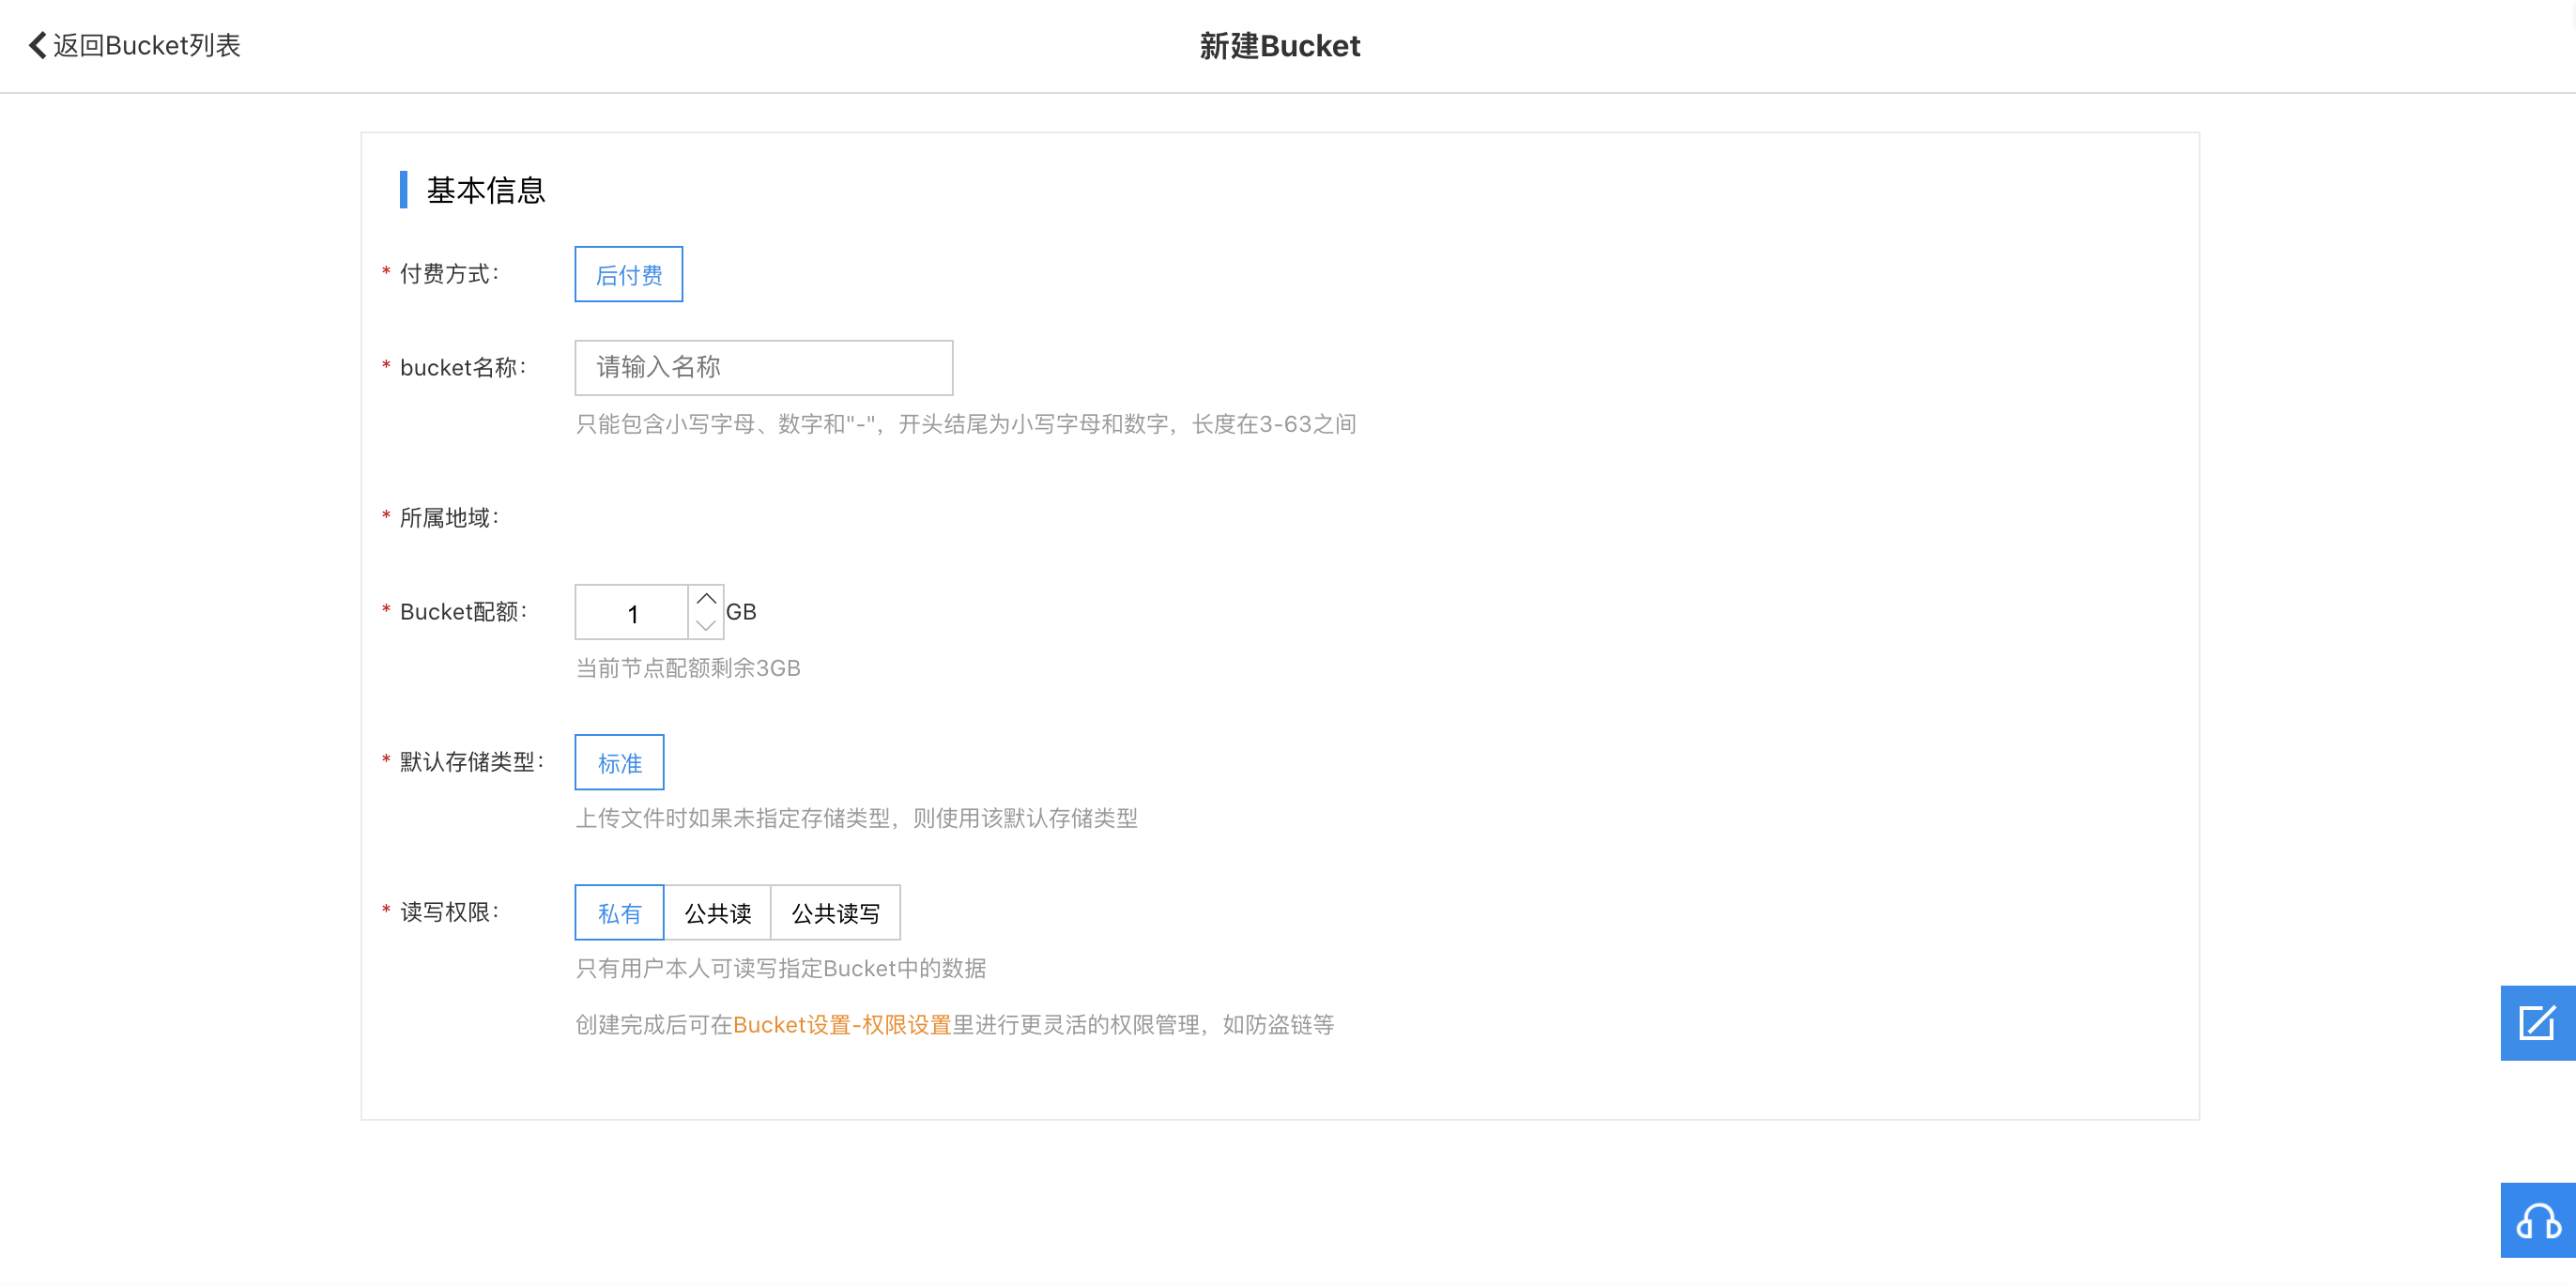Image resolution: width=2576 pixels, height=1286 pixels.
Task: Open Bucket设置-权限设置 orange link
Action: (x=841, y=1025)
